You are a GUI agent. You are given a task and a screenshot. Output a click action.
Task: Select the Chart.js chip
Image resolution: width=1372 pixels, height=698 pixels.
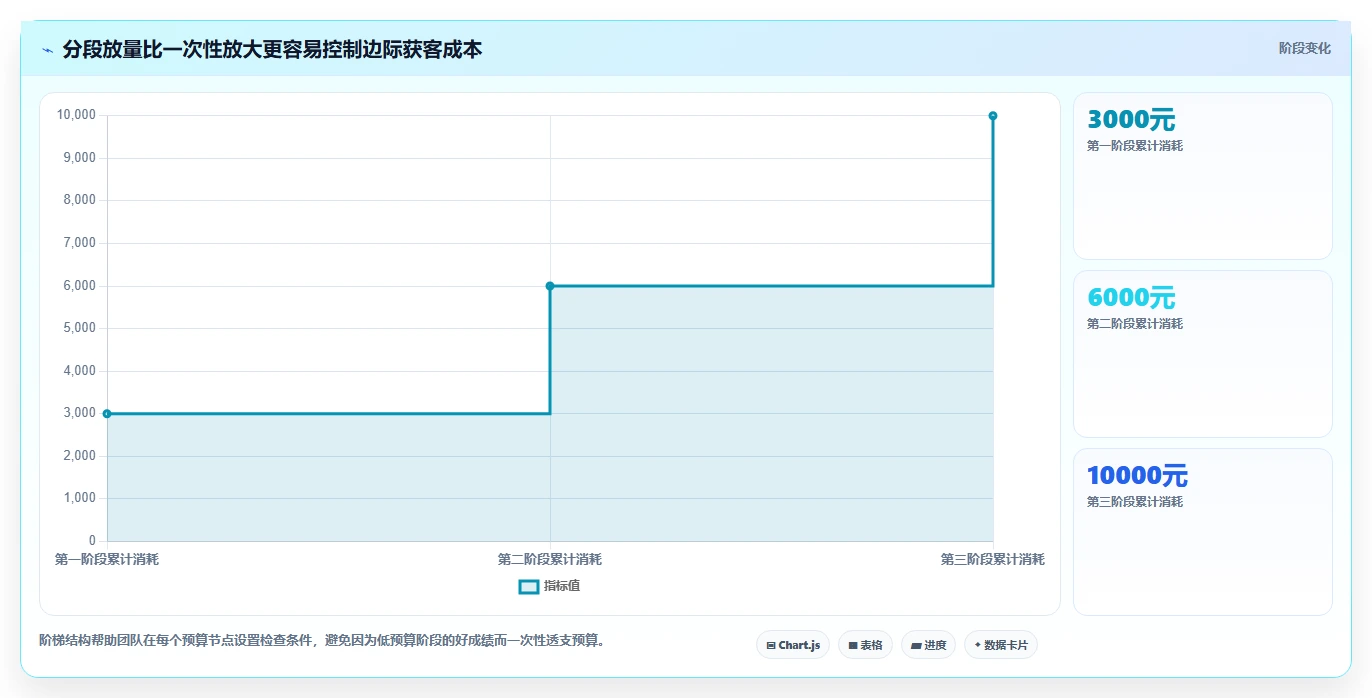[x=793, y=645]
